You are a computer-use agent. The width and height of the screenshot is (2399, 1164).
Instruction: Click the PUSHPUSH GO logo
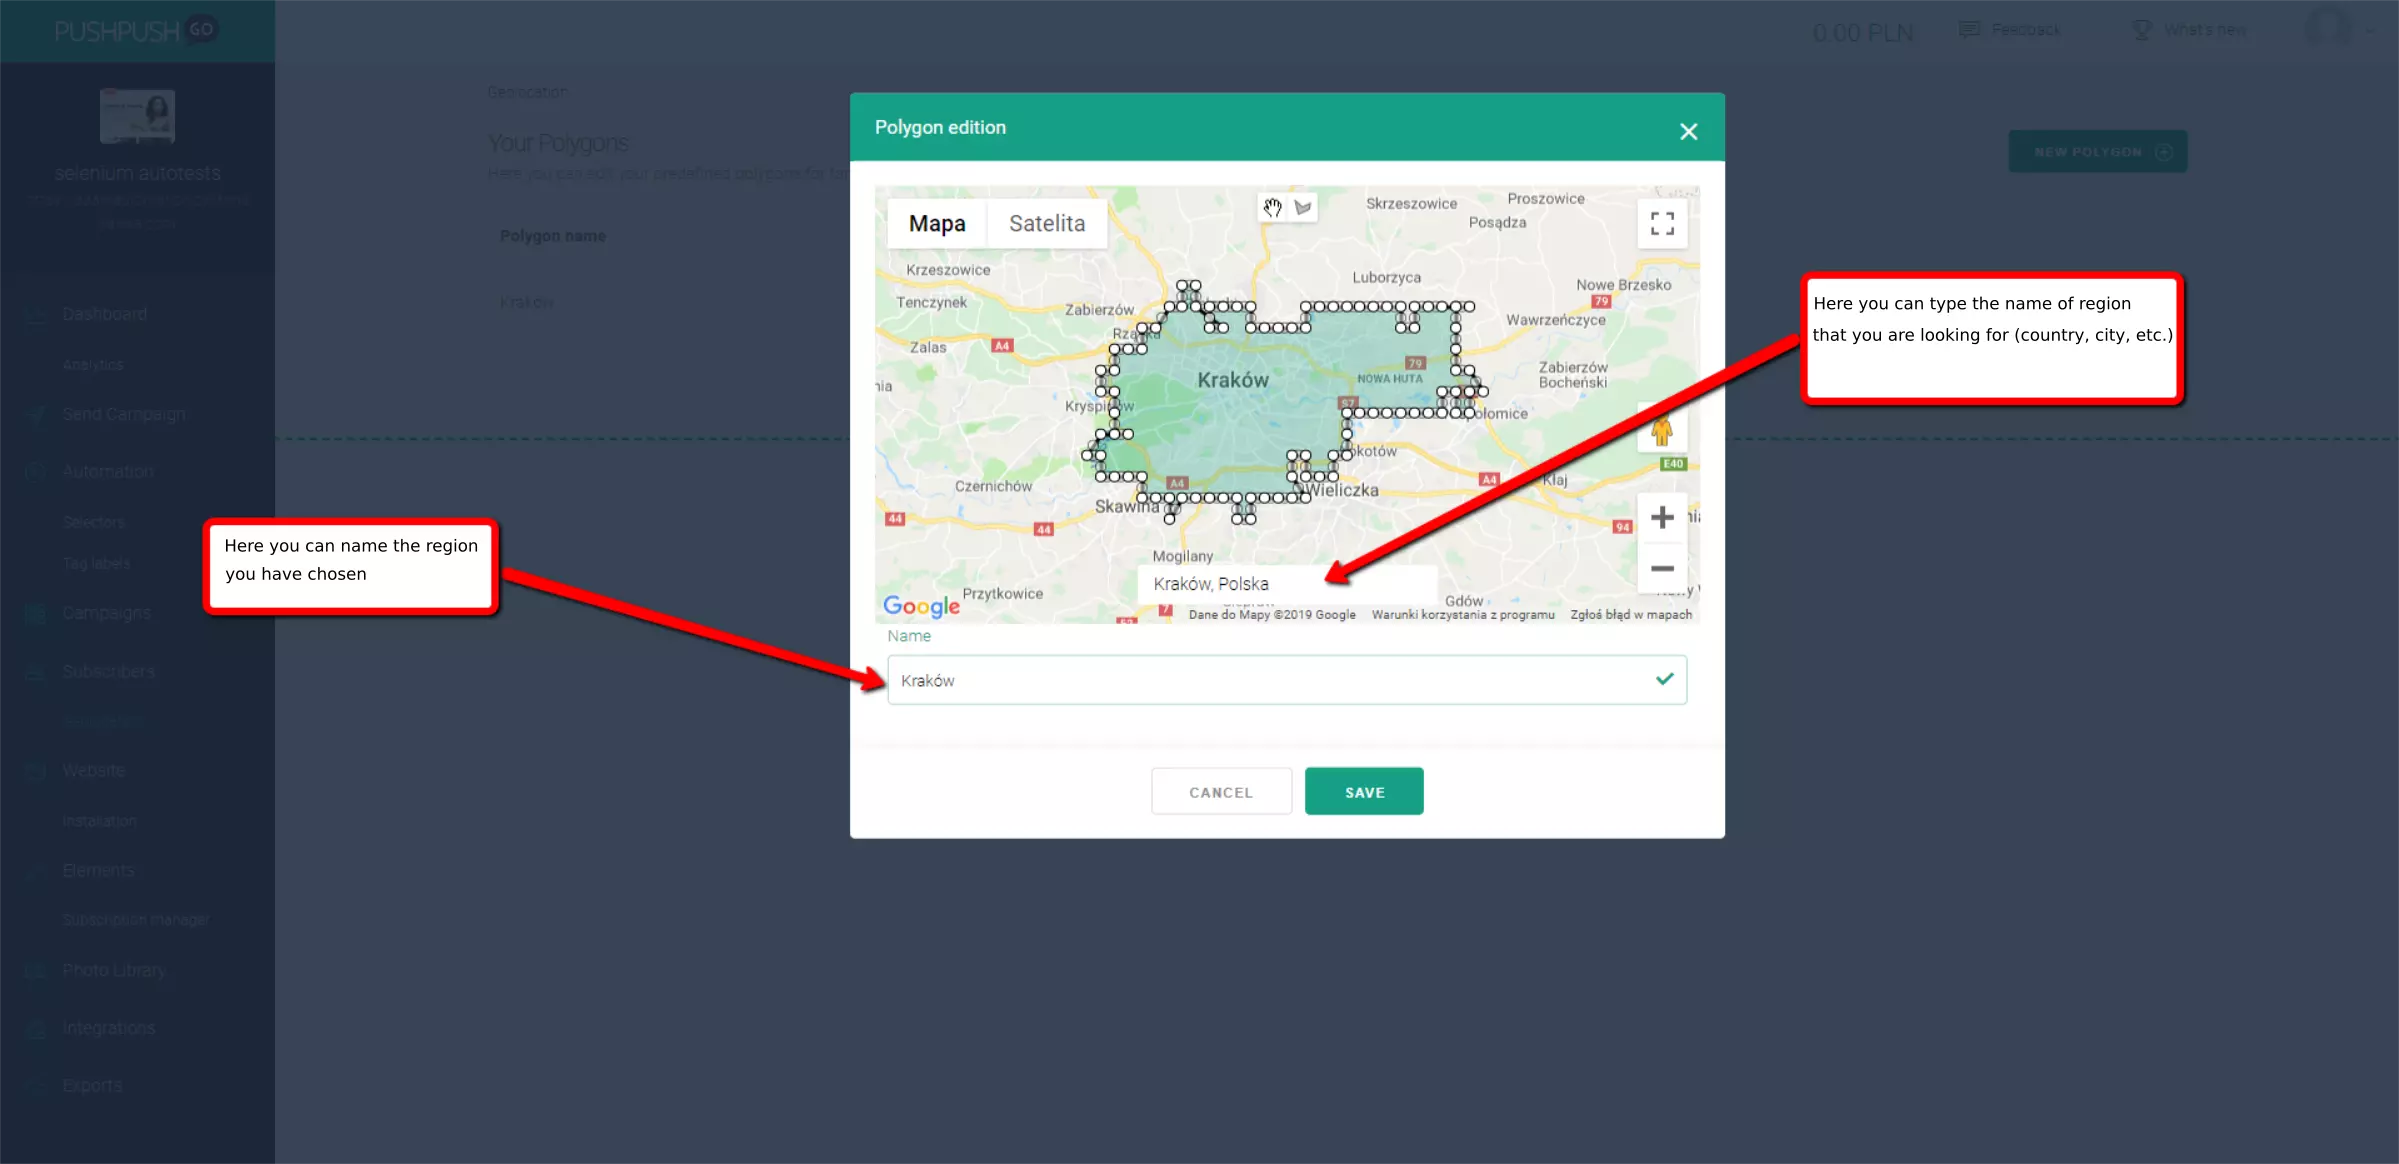click(135, 31)
